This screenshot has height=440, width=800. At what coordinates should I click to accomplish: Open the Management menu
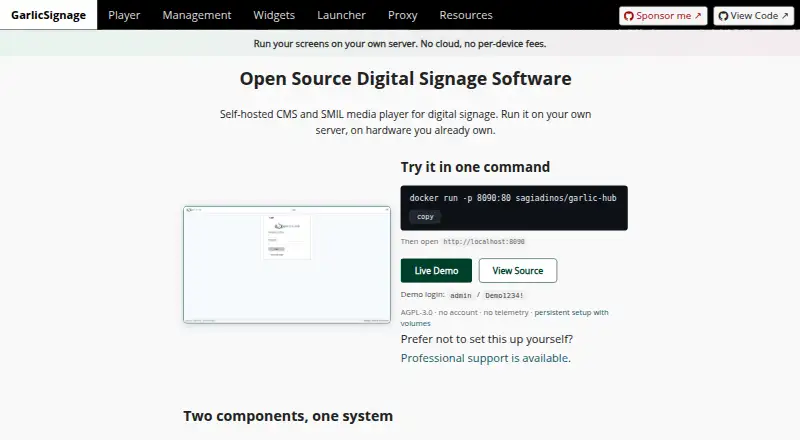tap(197, 15)
